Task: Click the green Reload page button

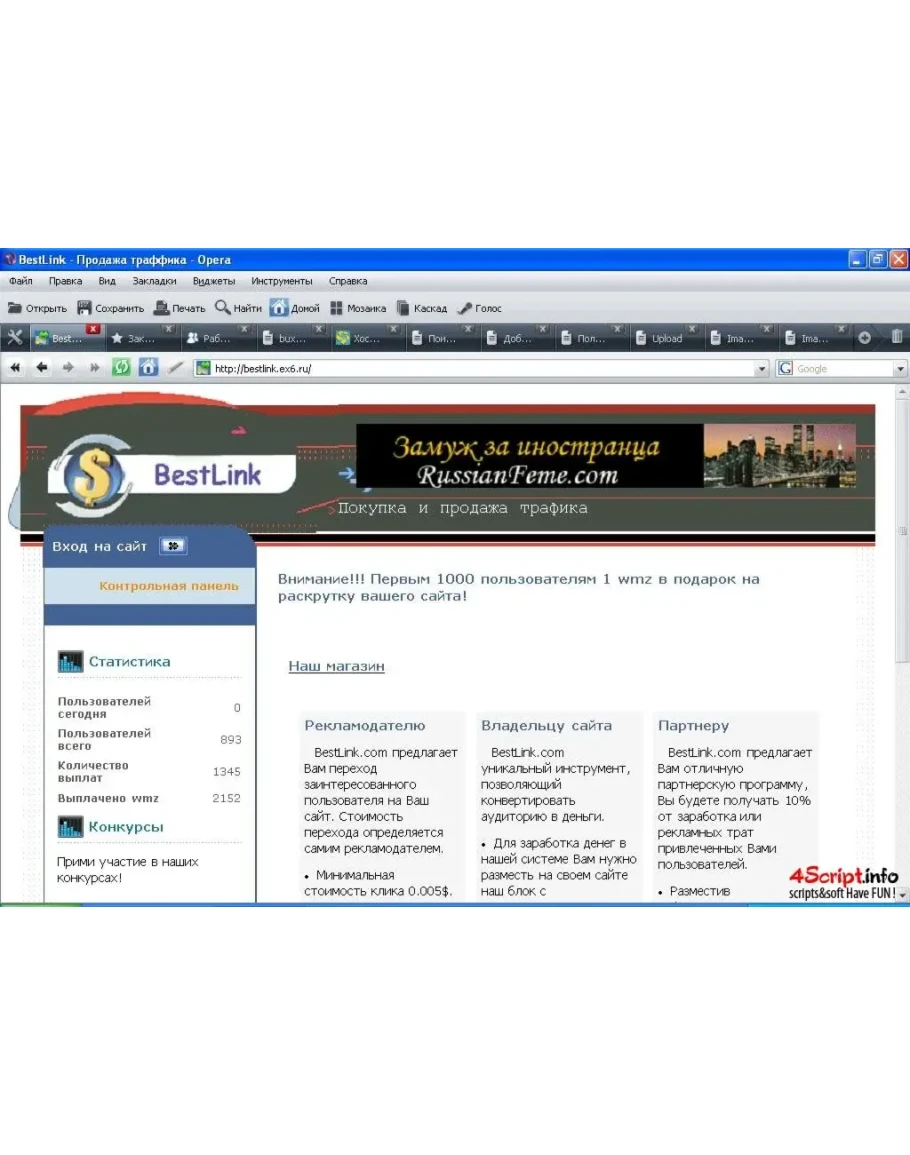Action: click(x=121, y=368)
